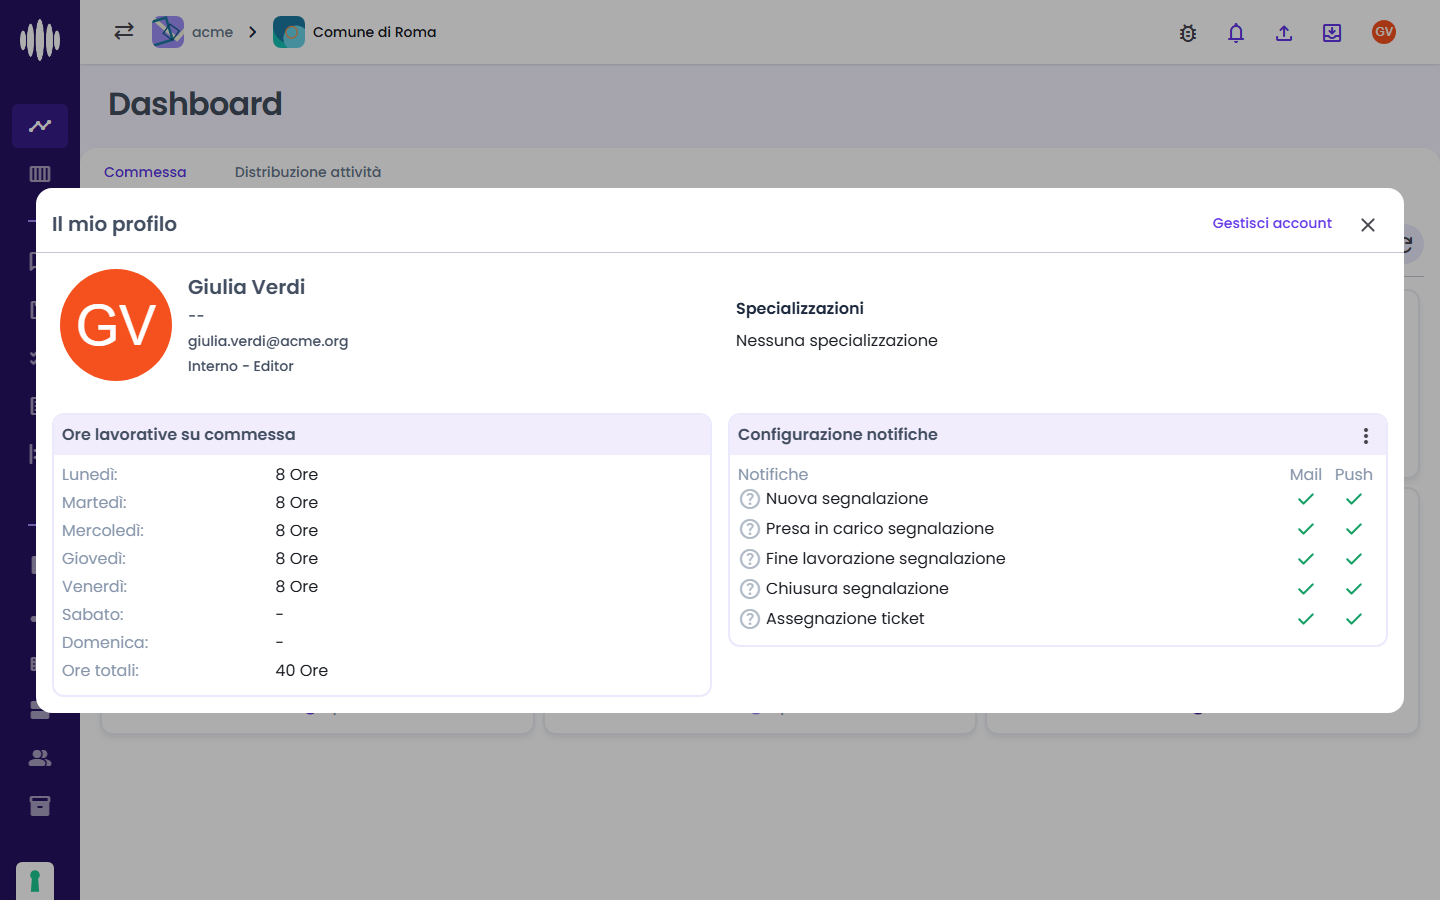Open the bug report icon

tap(1188, 33)
